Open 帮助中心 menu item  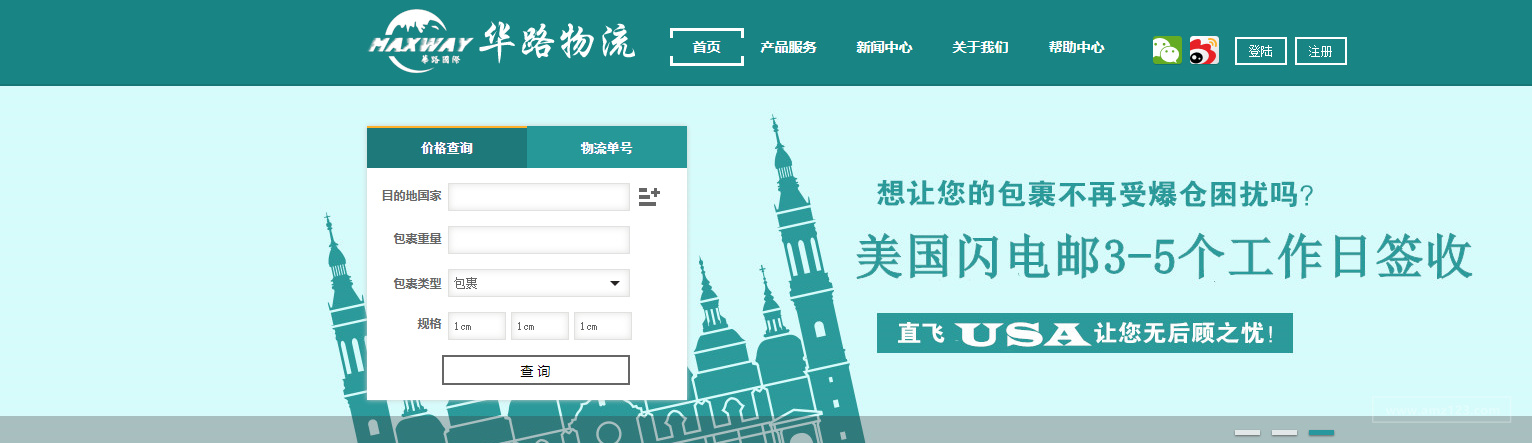1076,47
